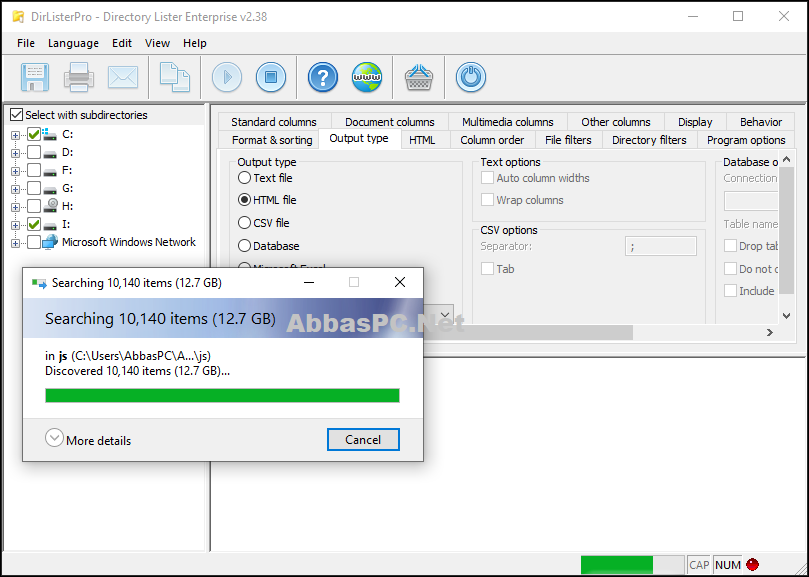Click the Copy to clipboard toolbar icon

point(174,77)
